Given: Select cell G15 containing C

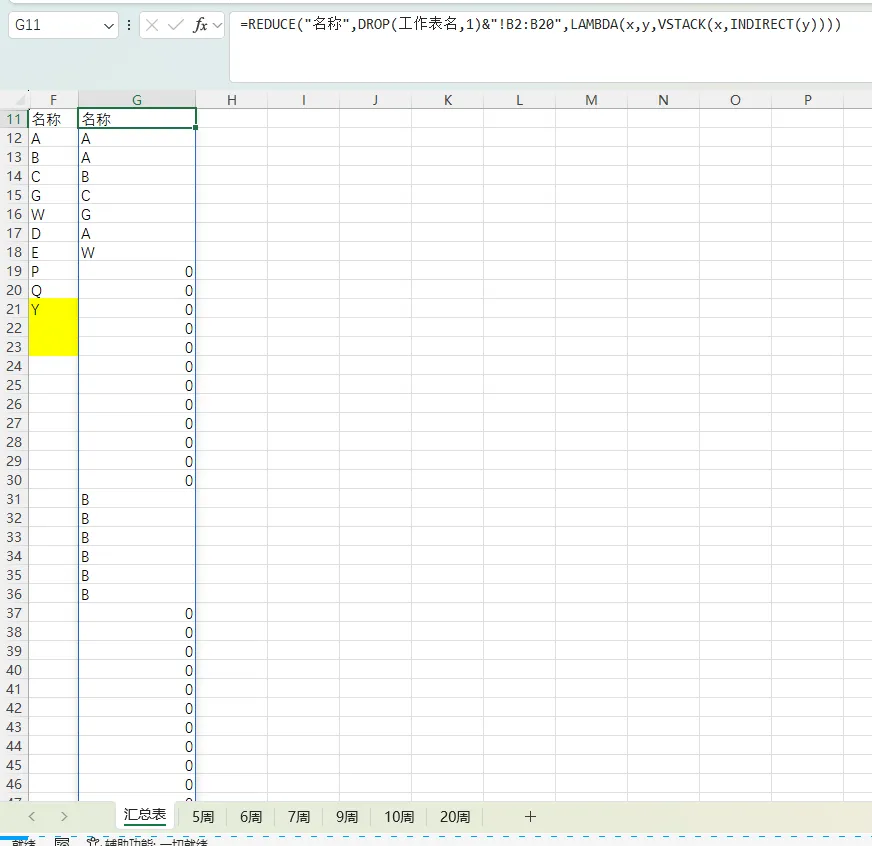Looking at the screenshot, I should [137, 195].
